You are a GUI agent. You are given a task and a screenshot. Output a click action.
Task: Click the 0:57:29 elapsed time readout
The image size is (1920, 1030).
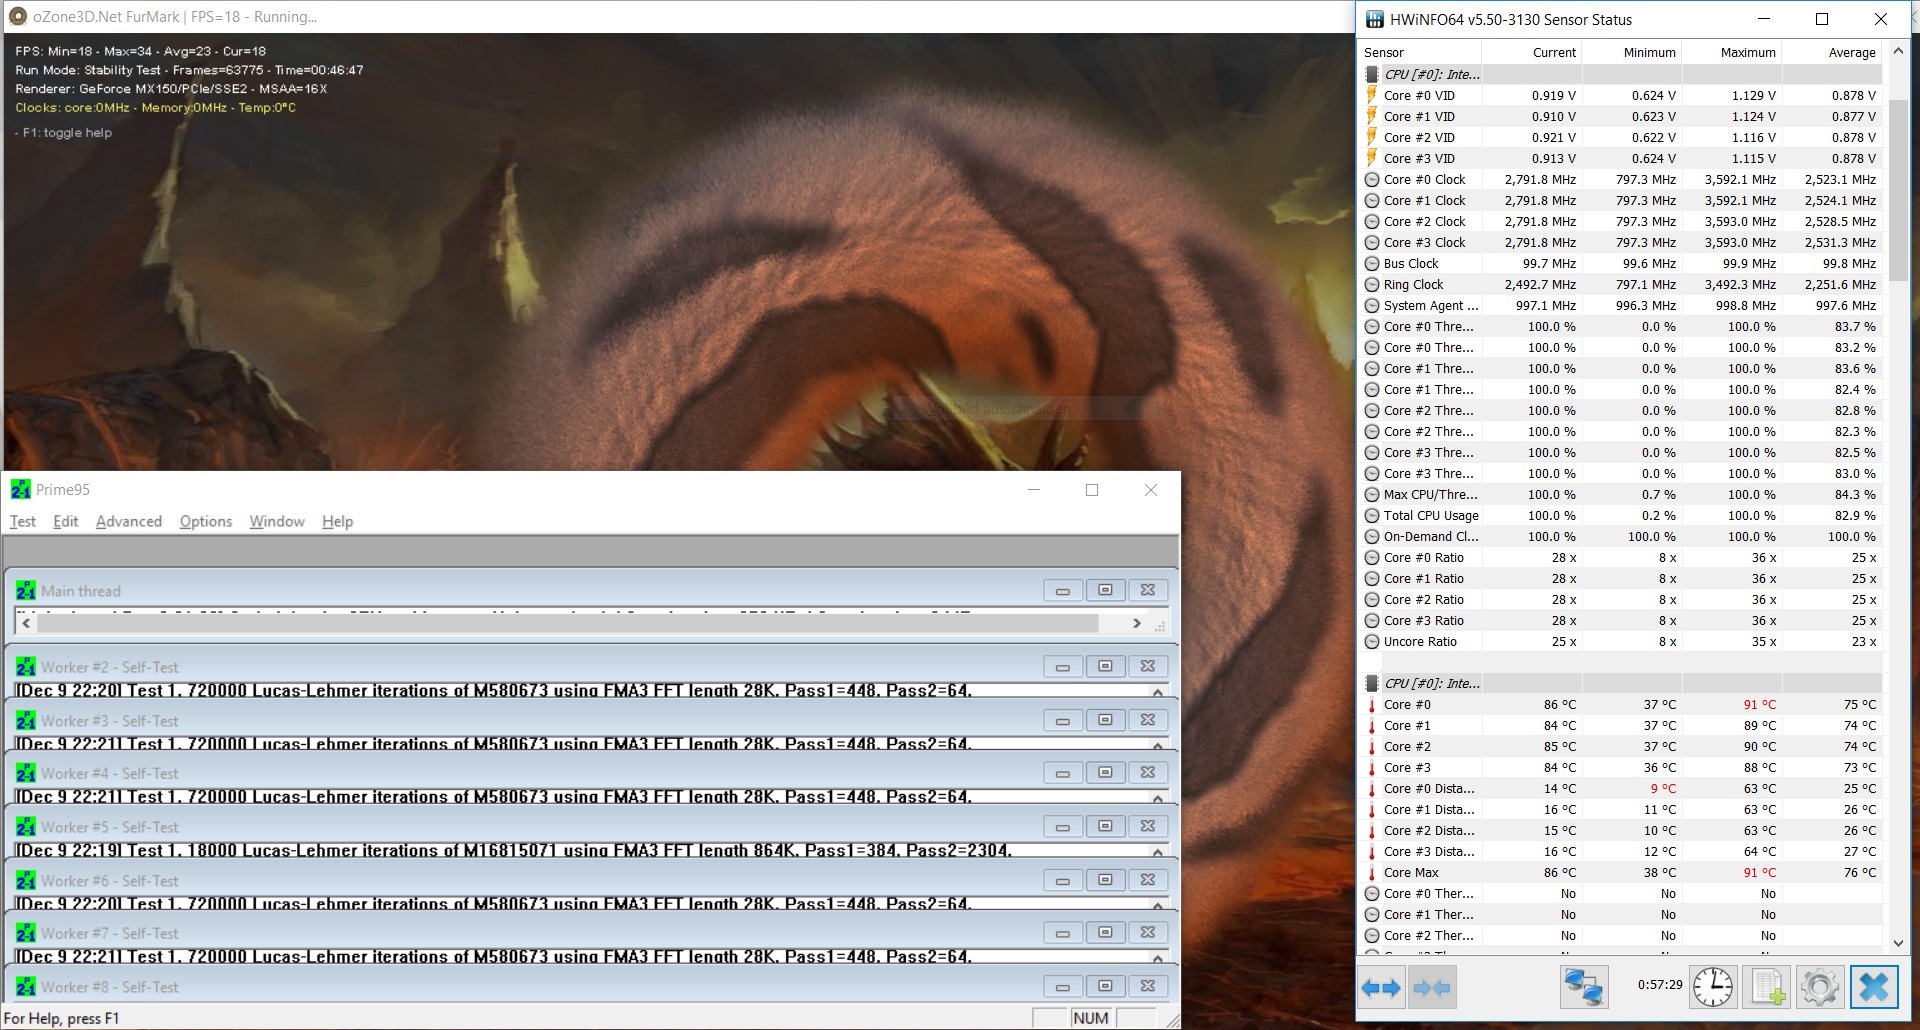(x=1660, y=985)
